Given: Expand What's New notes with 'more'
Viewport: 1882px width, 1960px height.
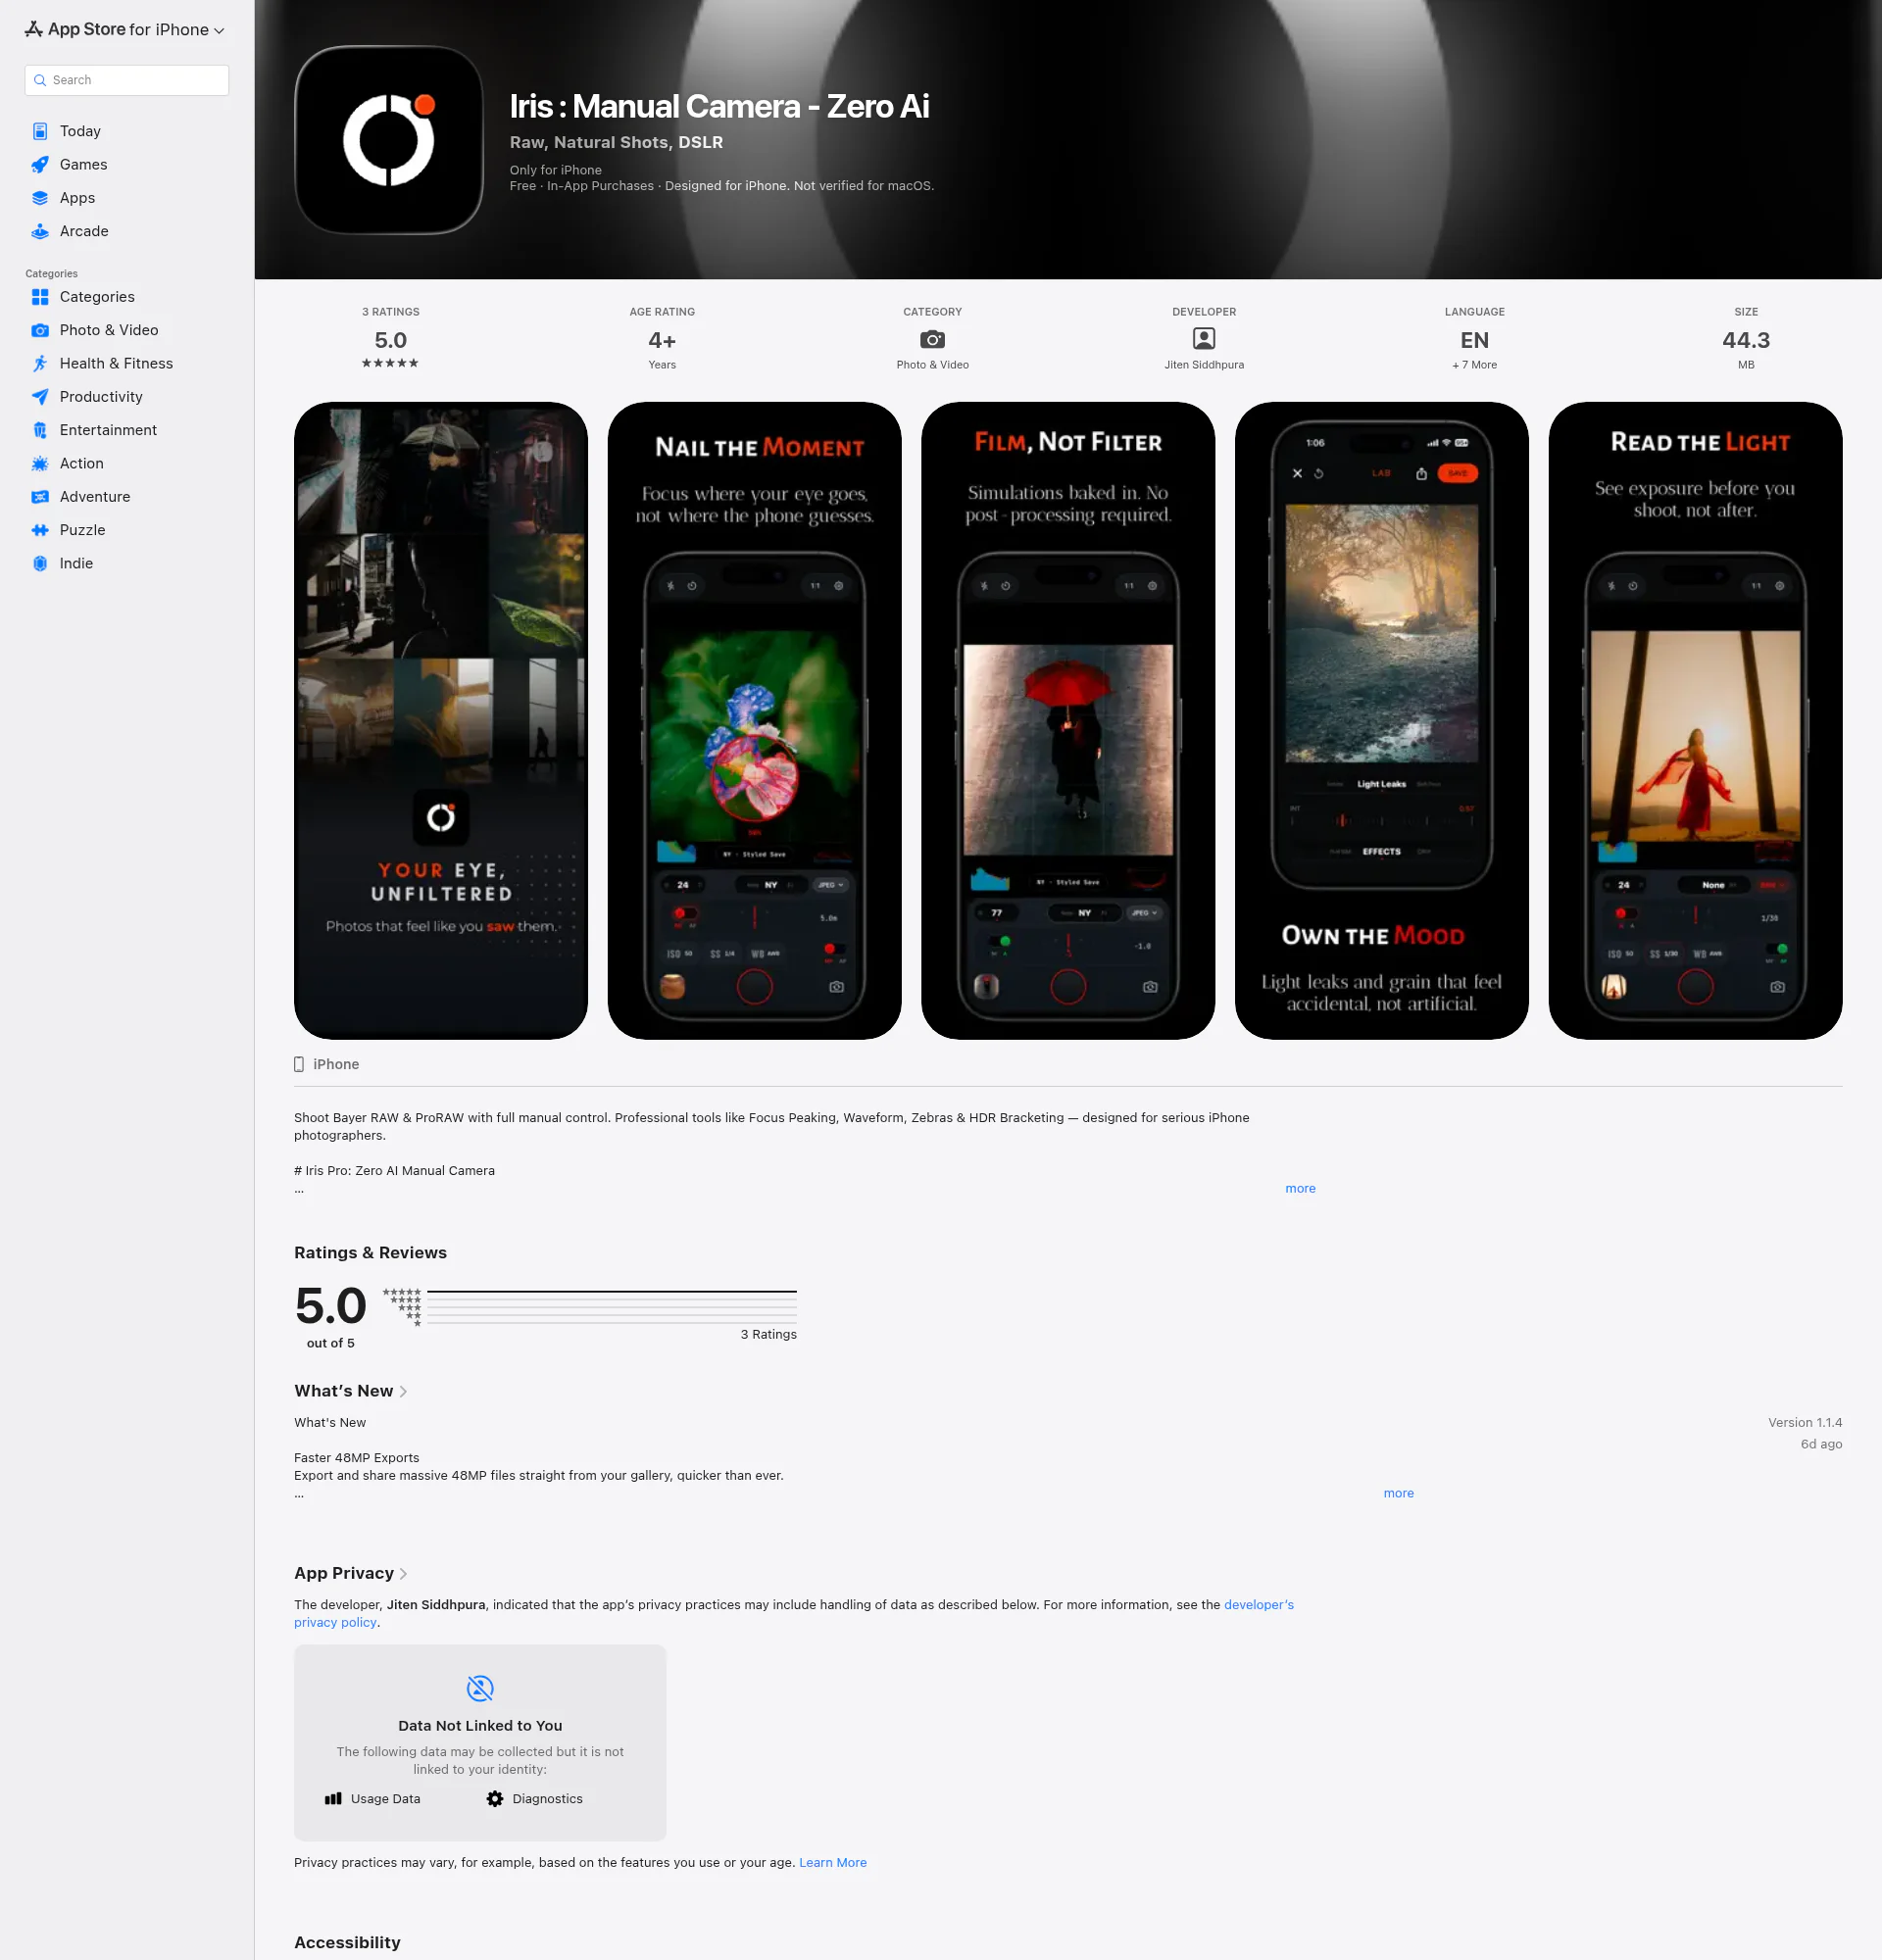Looking at the screenshot, I should click(x=1398, y=1493).
